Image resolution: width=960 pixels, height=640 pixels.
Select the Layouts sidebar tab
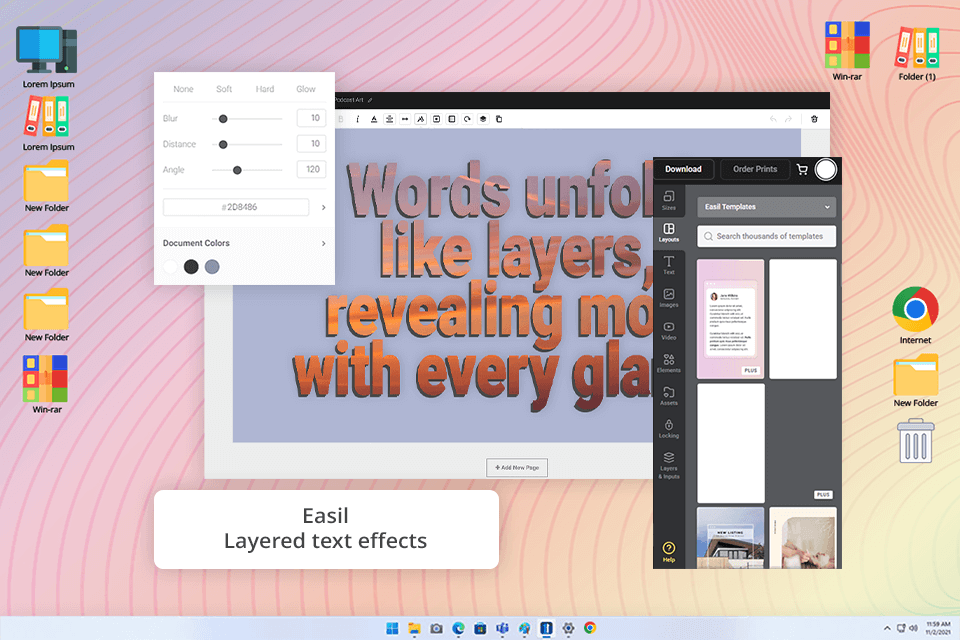click(x=669, y=233)
